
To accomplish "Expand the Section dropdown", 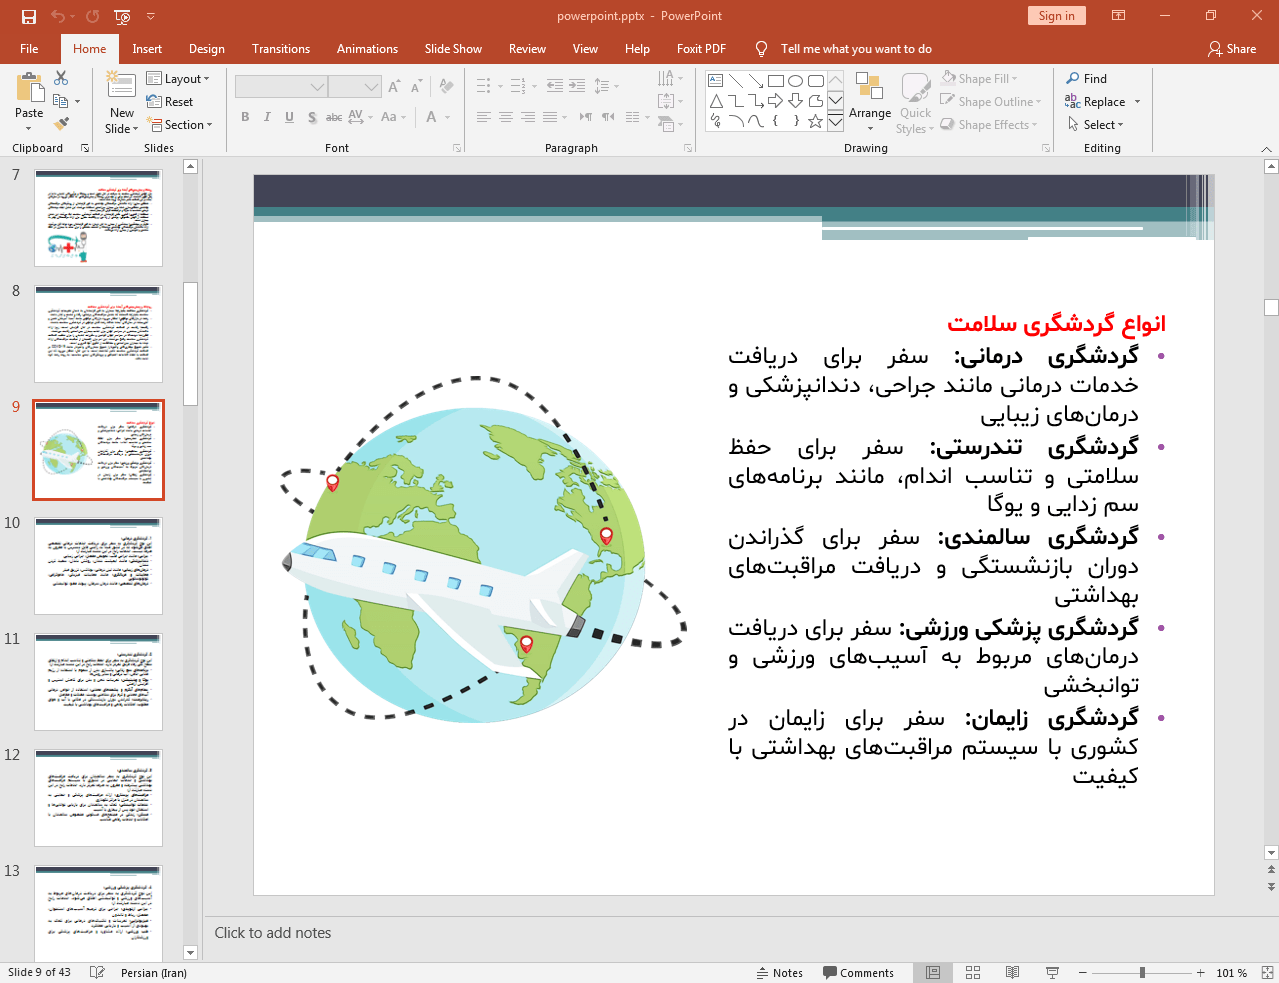I will pos(180,124).
